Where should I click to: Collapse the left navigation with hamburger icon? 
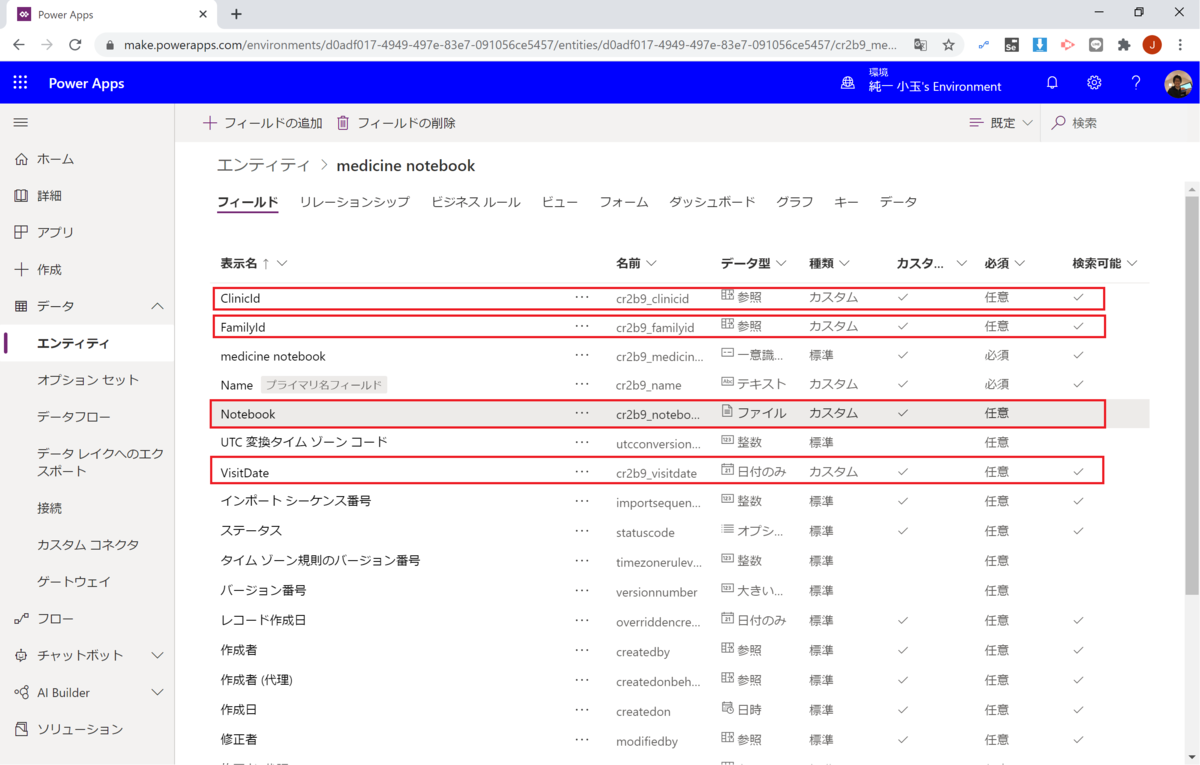[20, 122]
